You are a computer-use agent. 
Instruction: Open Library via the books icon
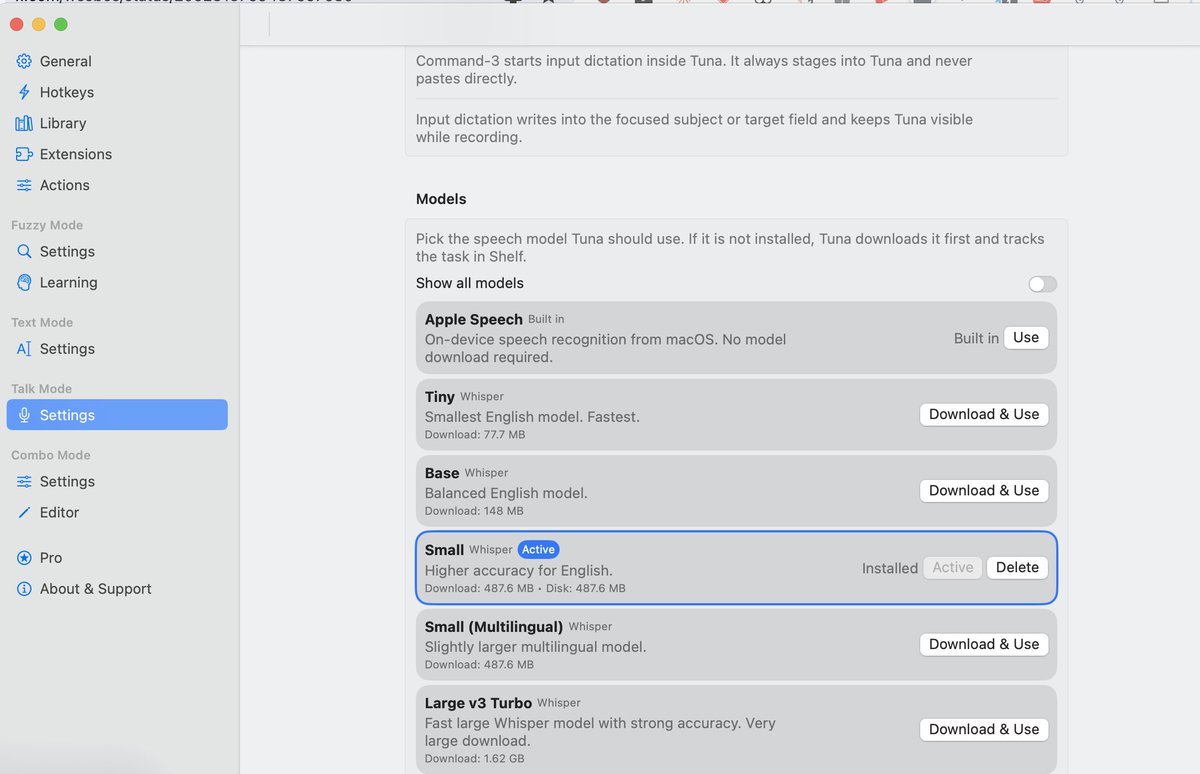(24, 123)
